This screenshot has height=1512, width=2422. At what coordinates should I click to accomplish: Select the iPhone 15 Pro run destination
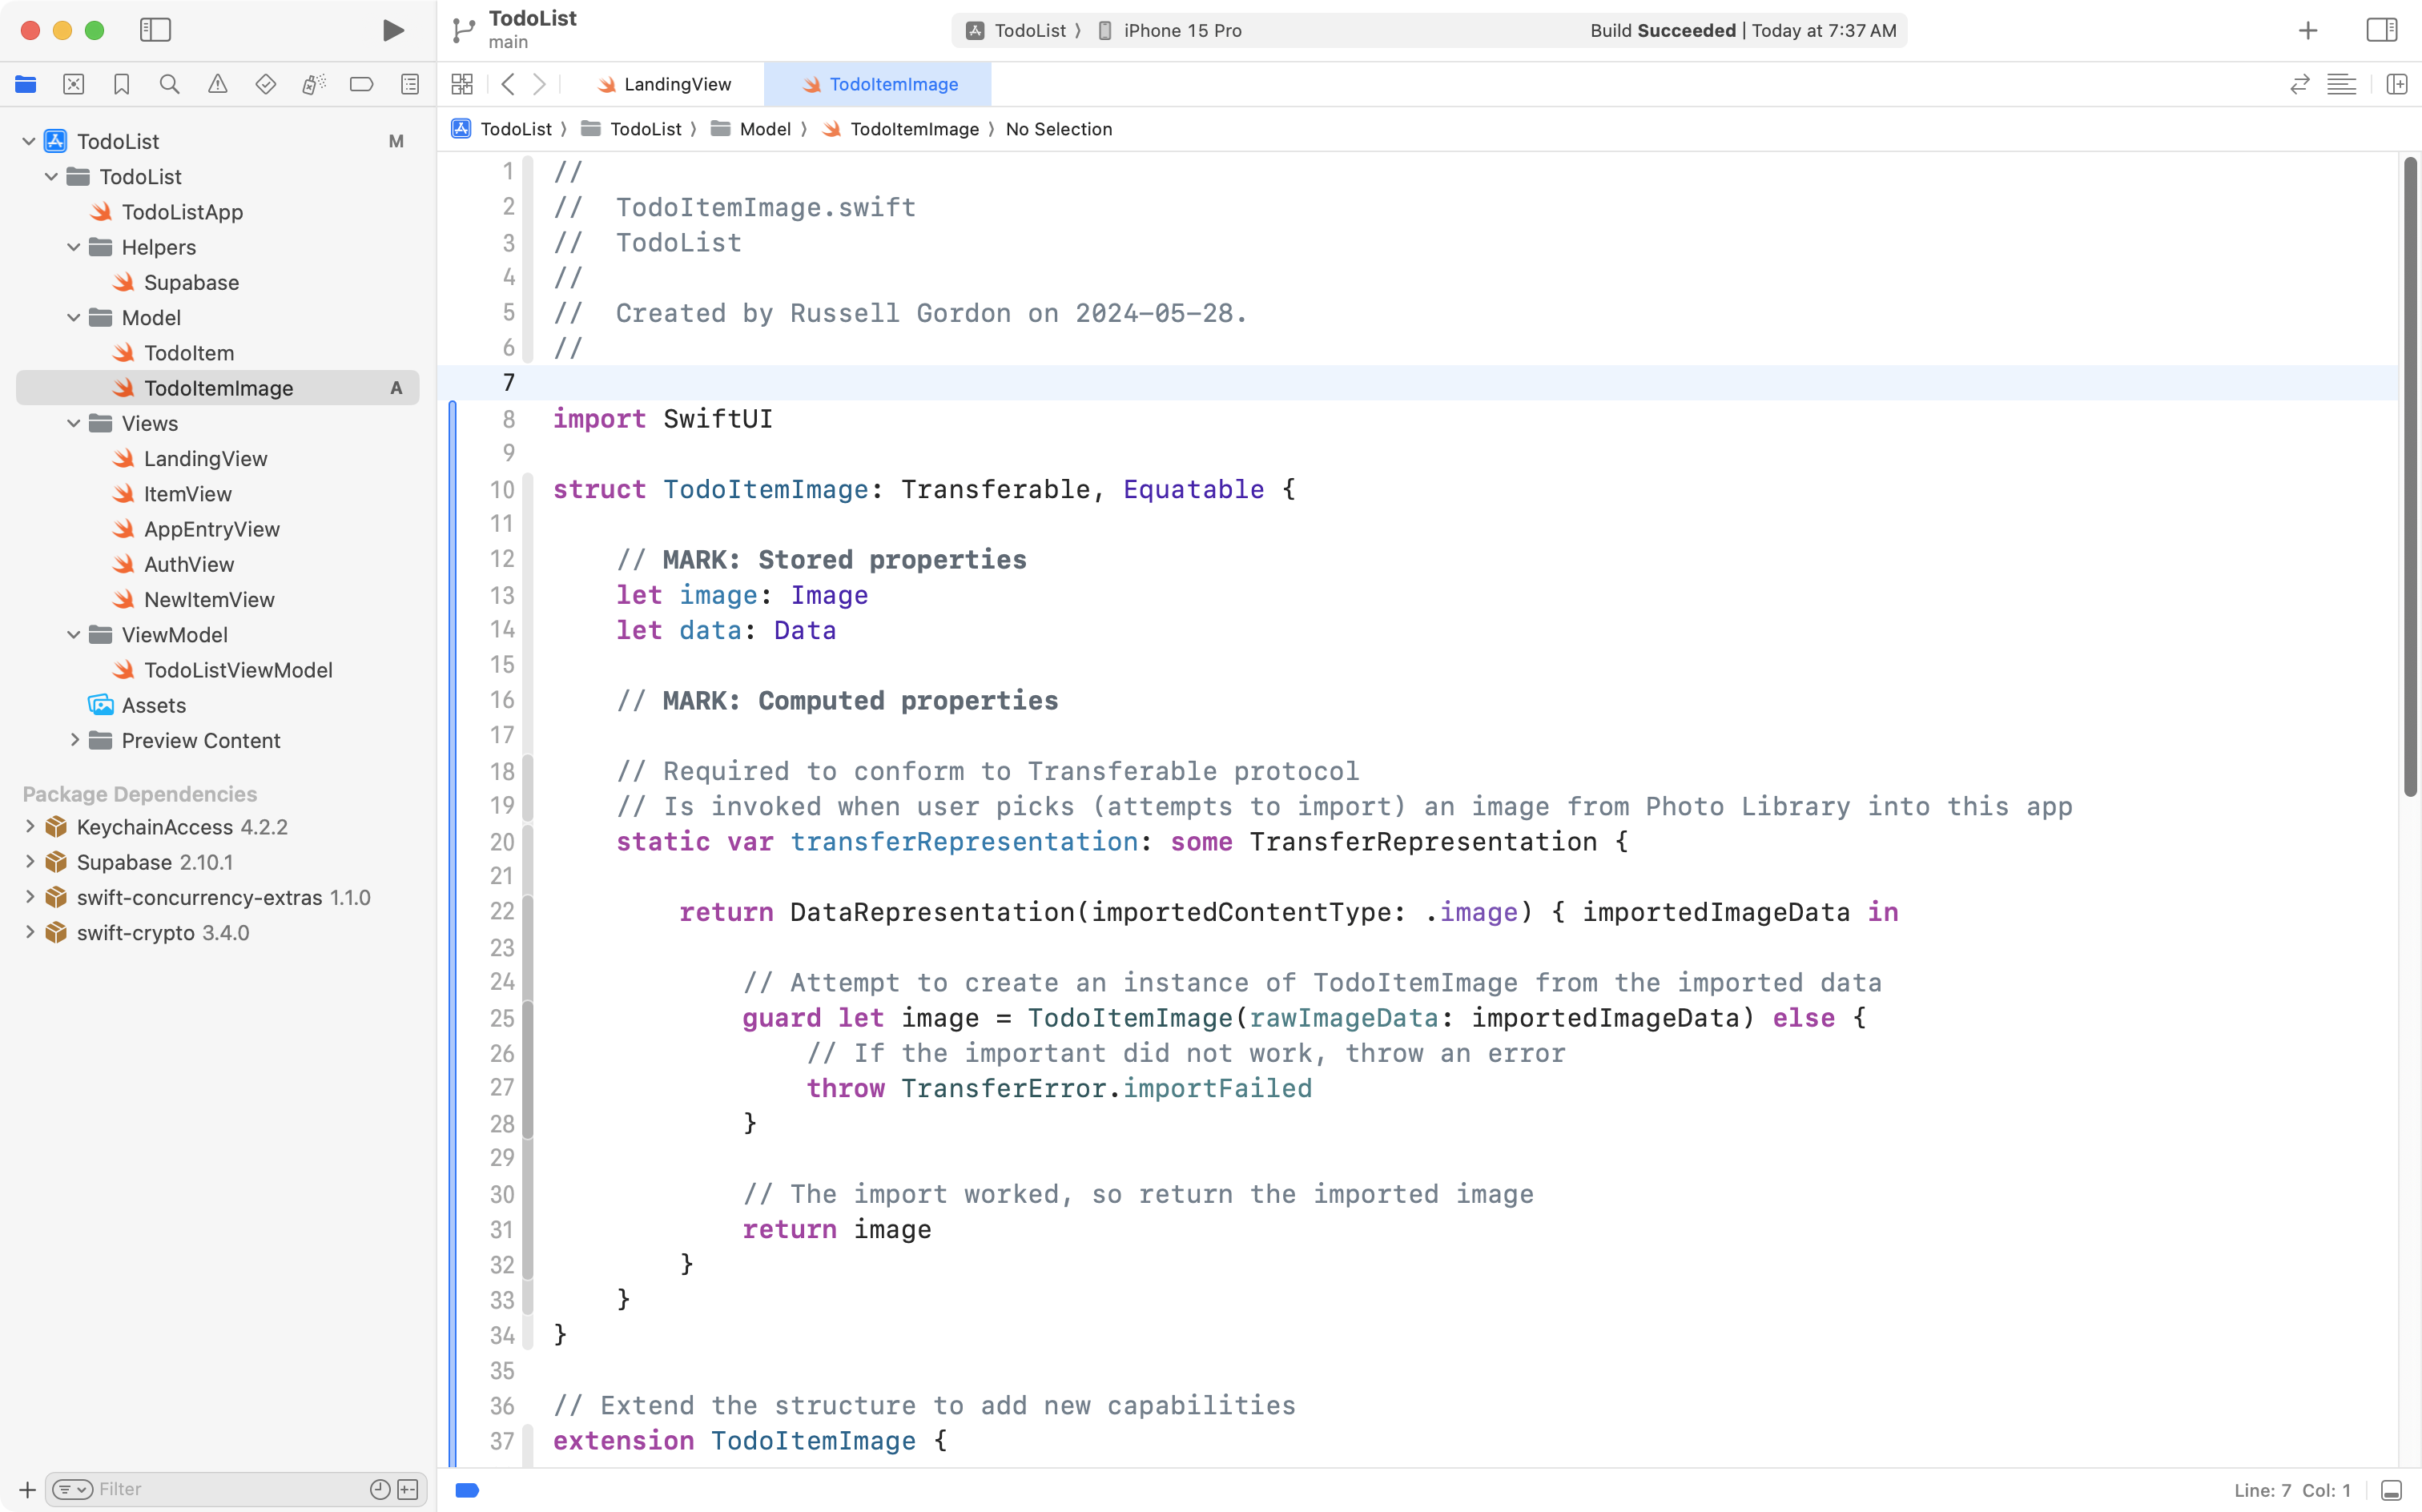1180,30
